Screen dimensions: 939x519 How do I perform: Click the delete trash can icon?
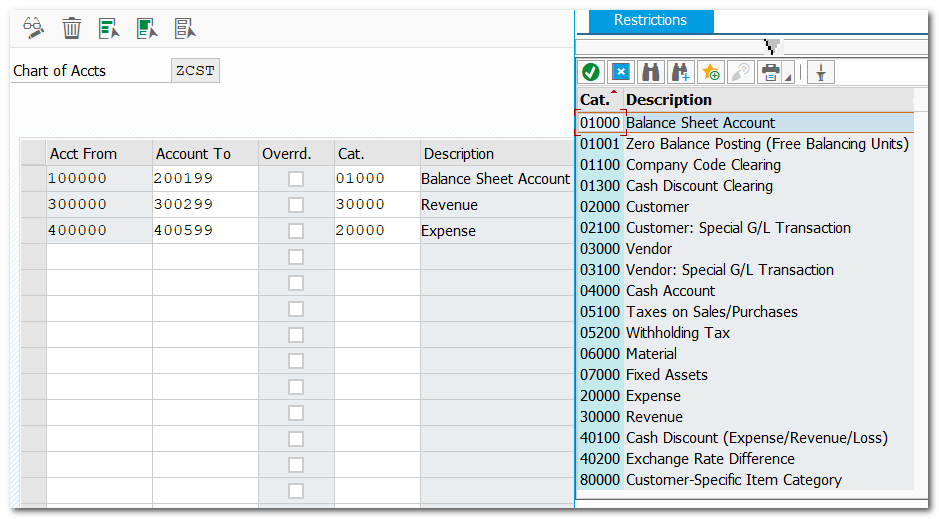pos(71,28)
